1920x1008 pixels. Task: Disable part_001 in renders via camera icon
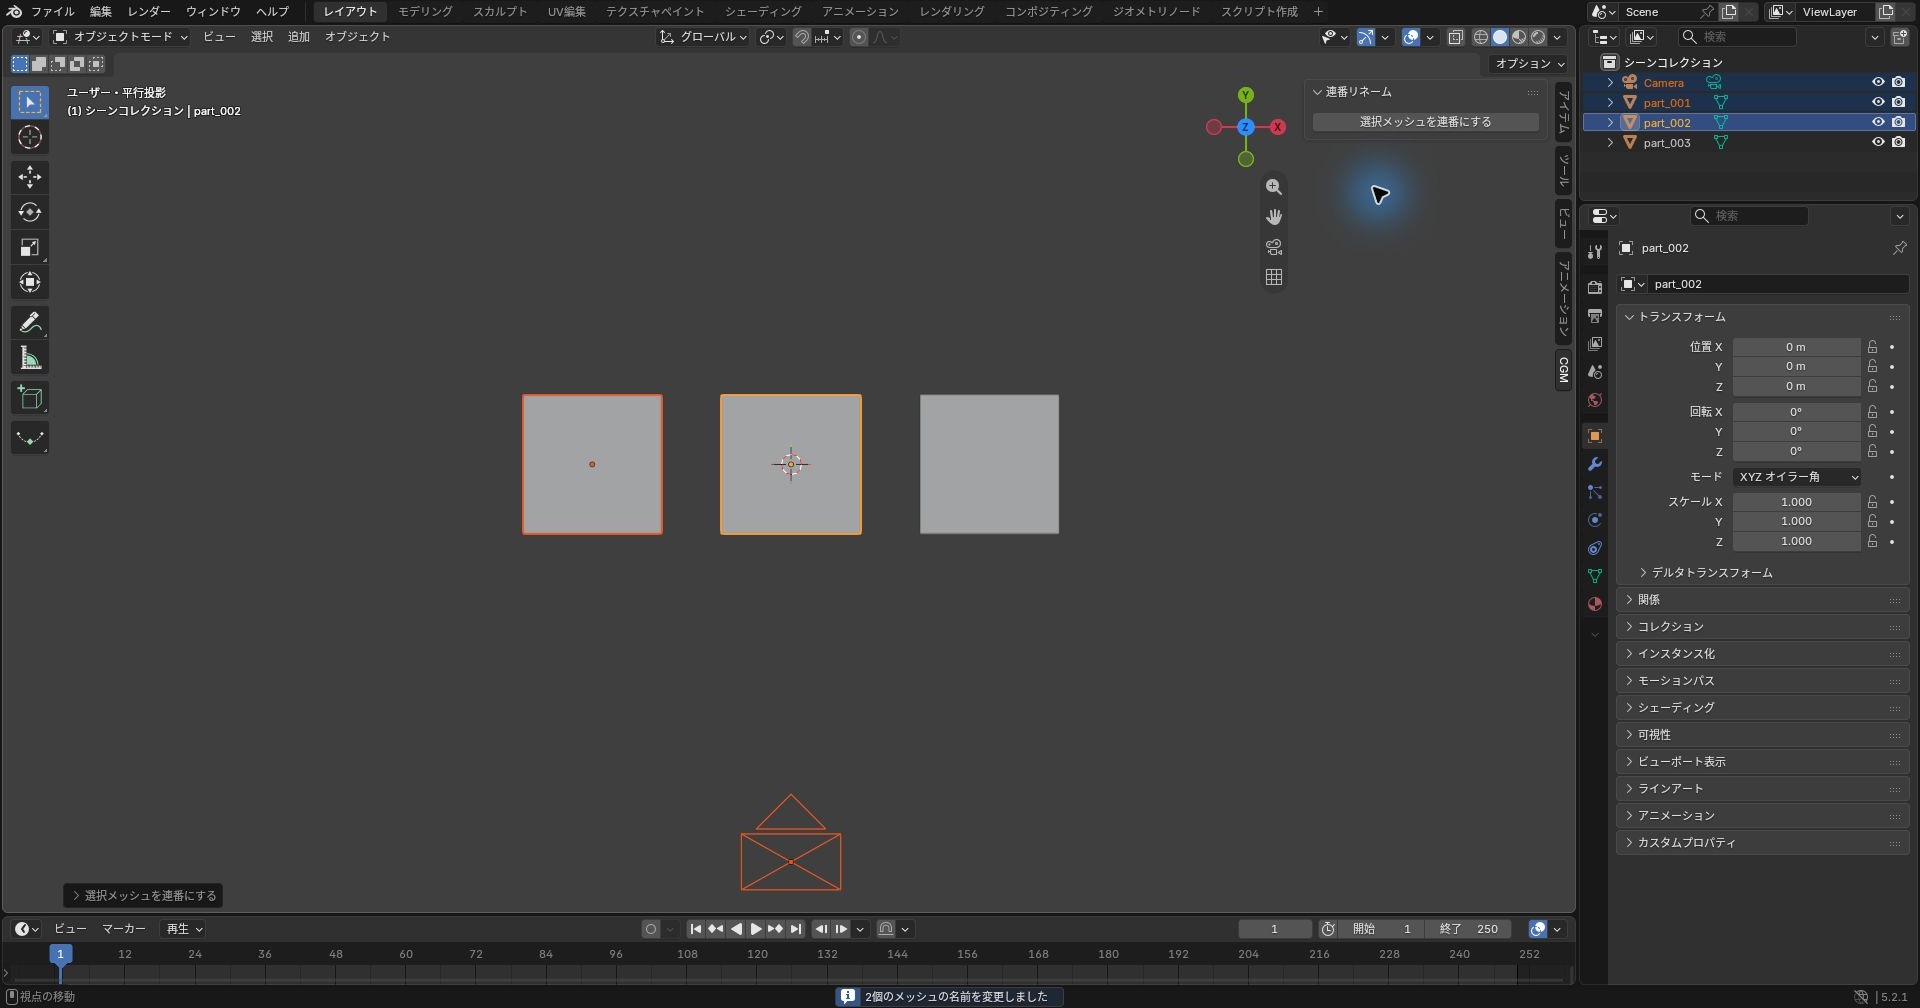point(1898,102)
